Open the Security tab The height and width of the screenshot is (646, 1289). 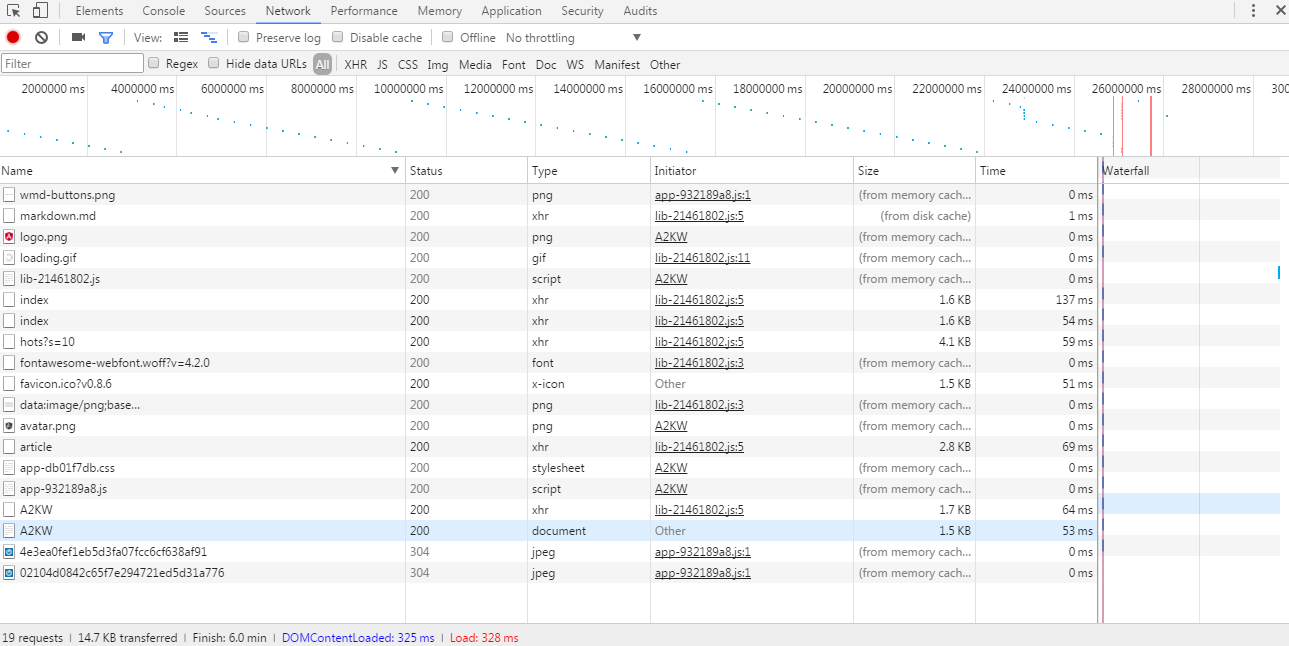(582, 11)
